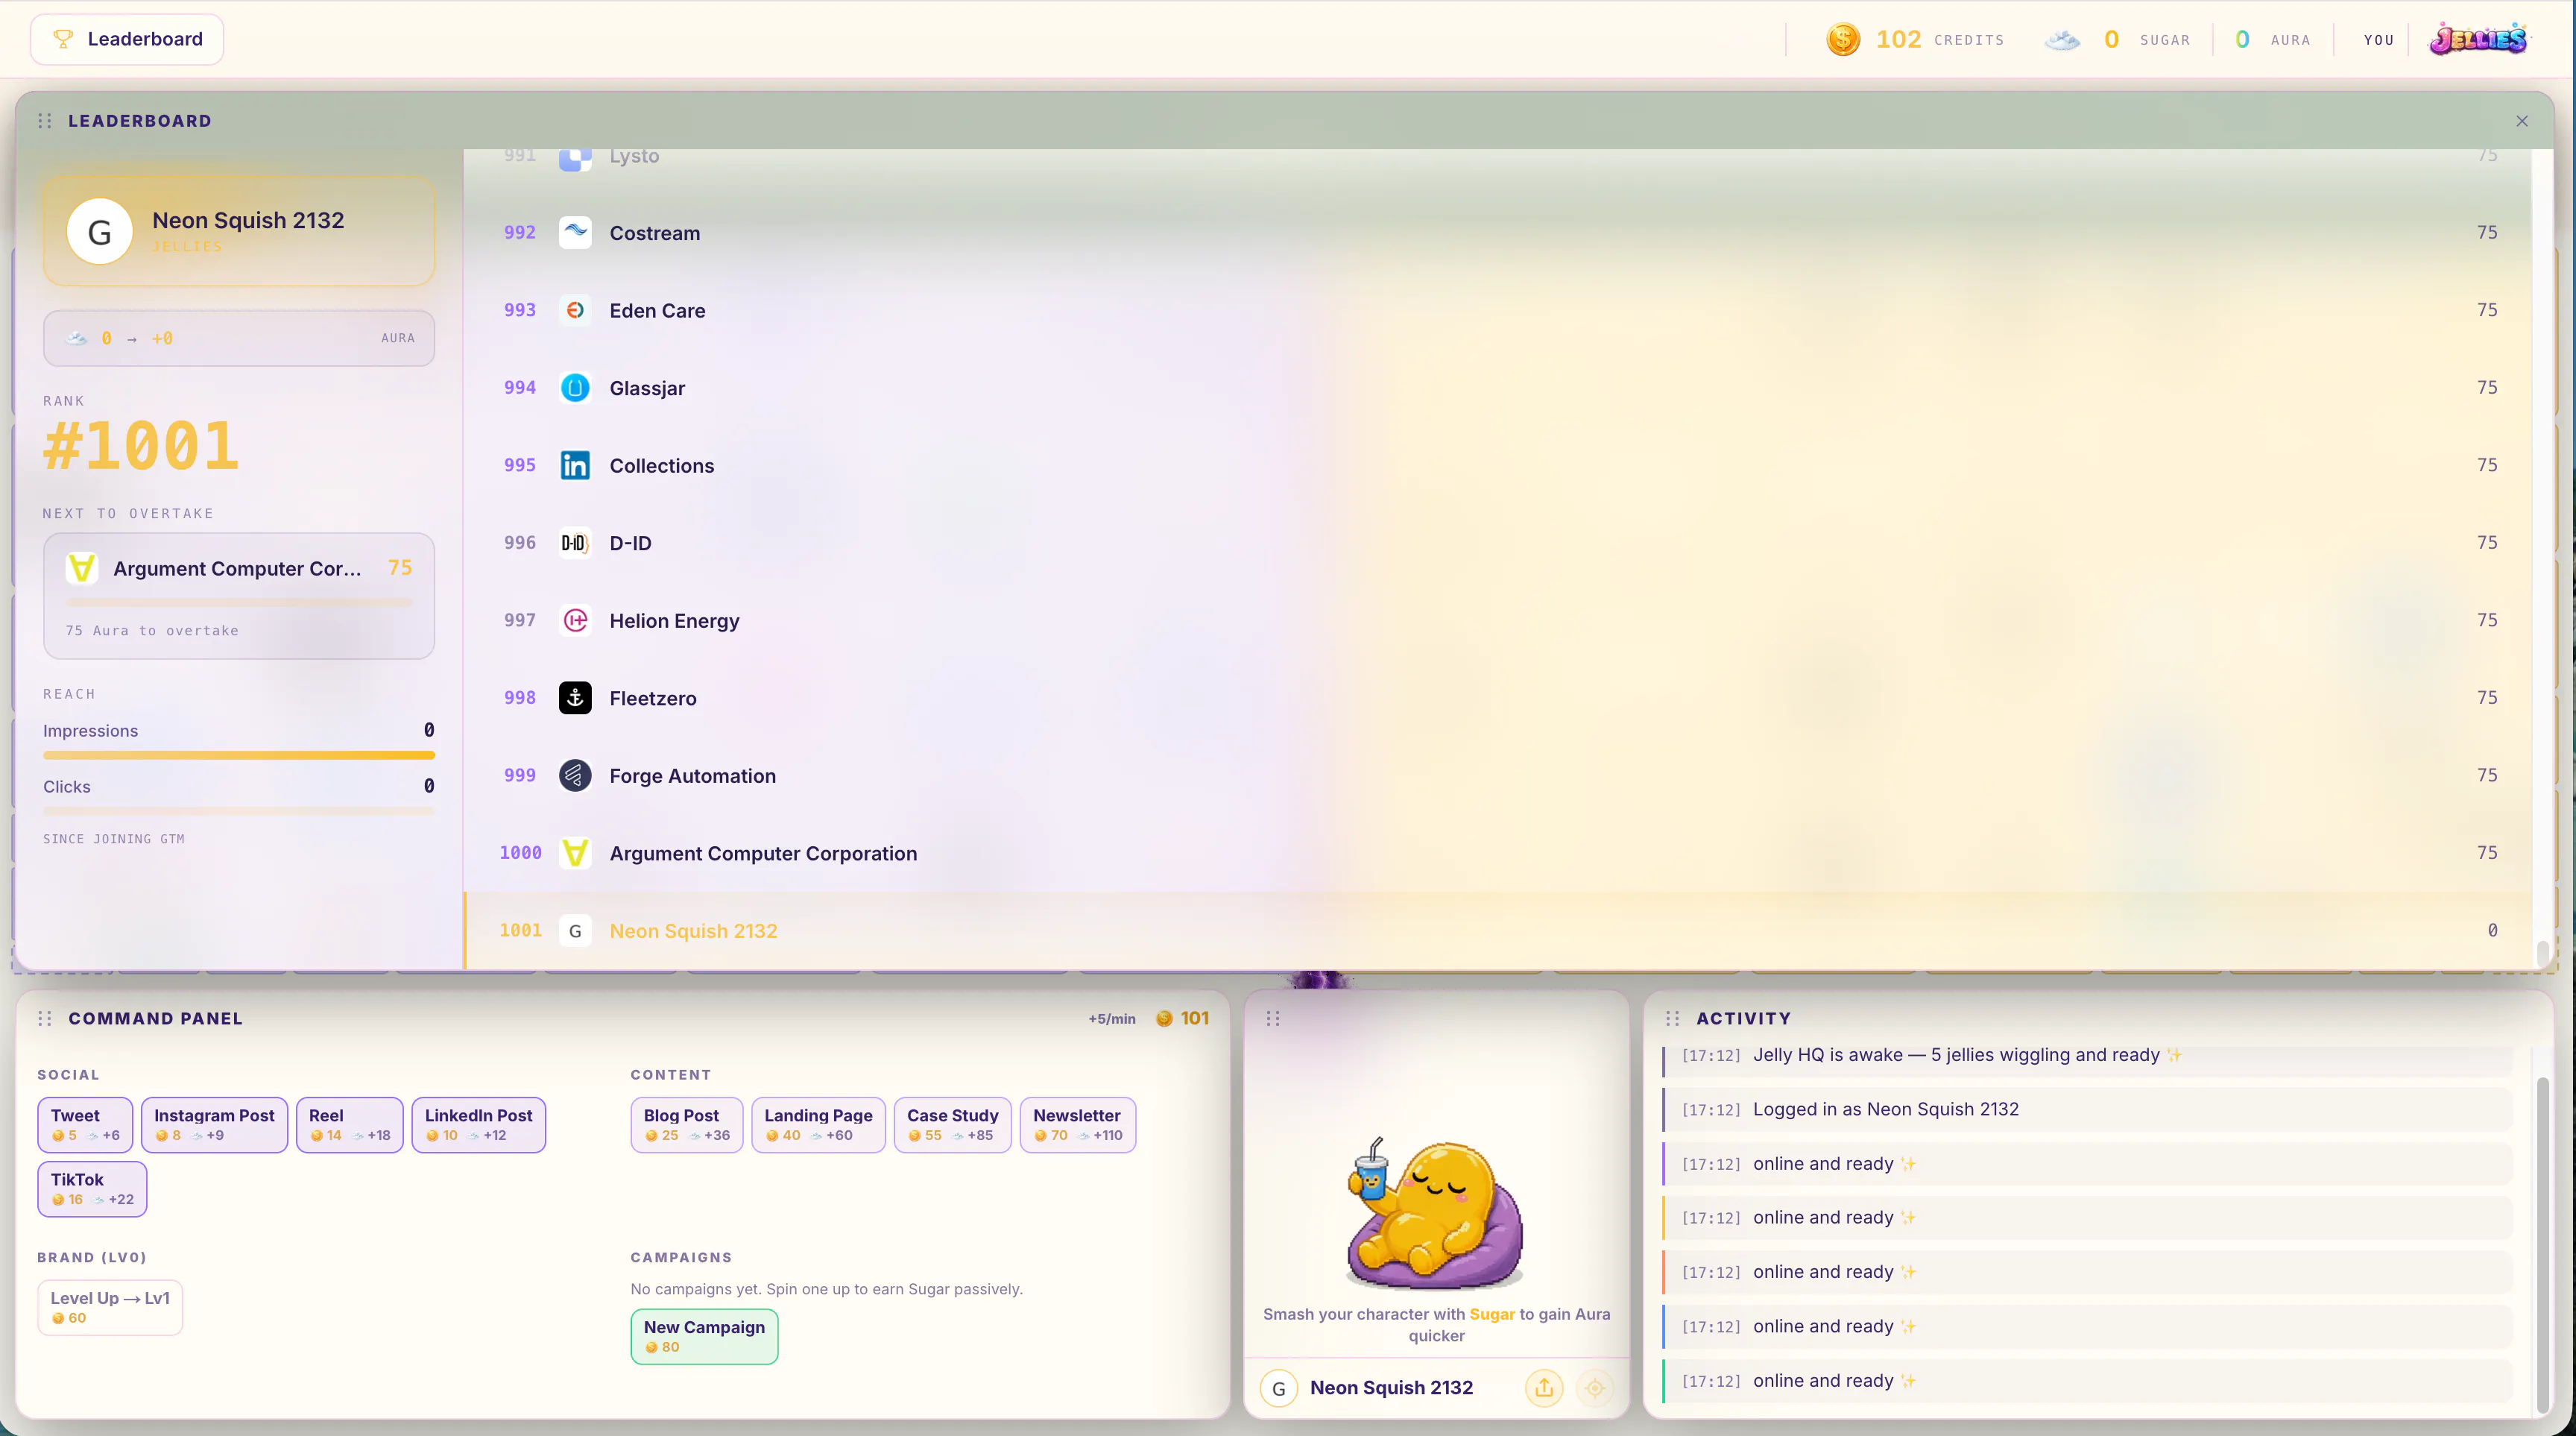Create an Instagram Post
2576x1436 pixels.
pos(214,1125)
